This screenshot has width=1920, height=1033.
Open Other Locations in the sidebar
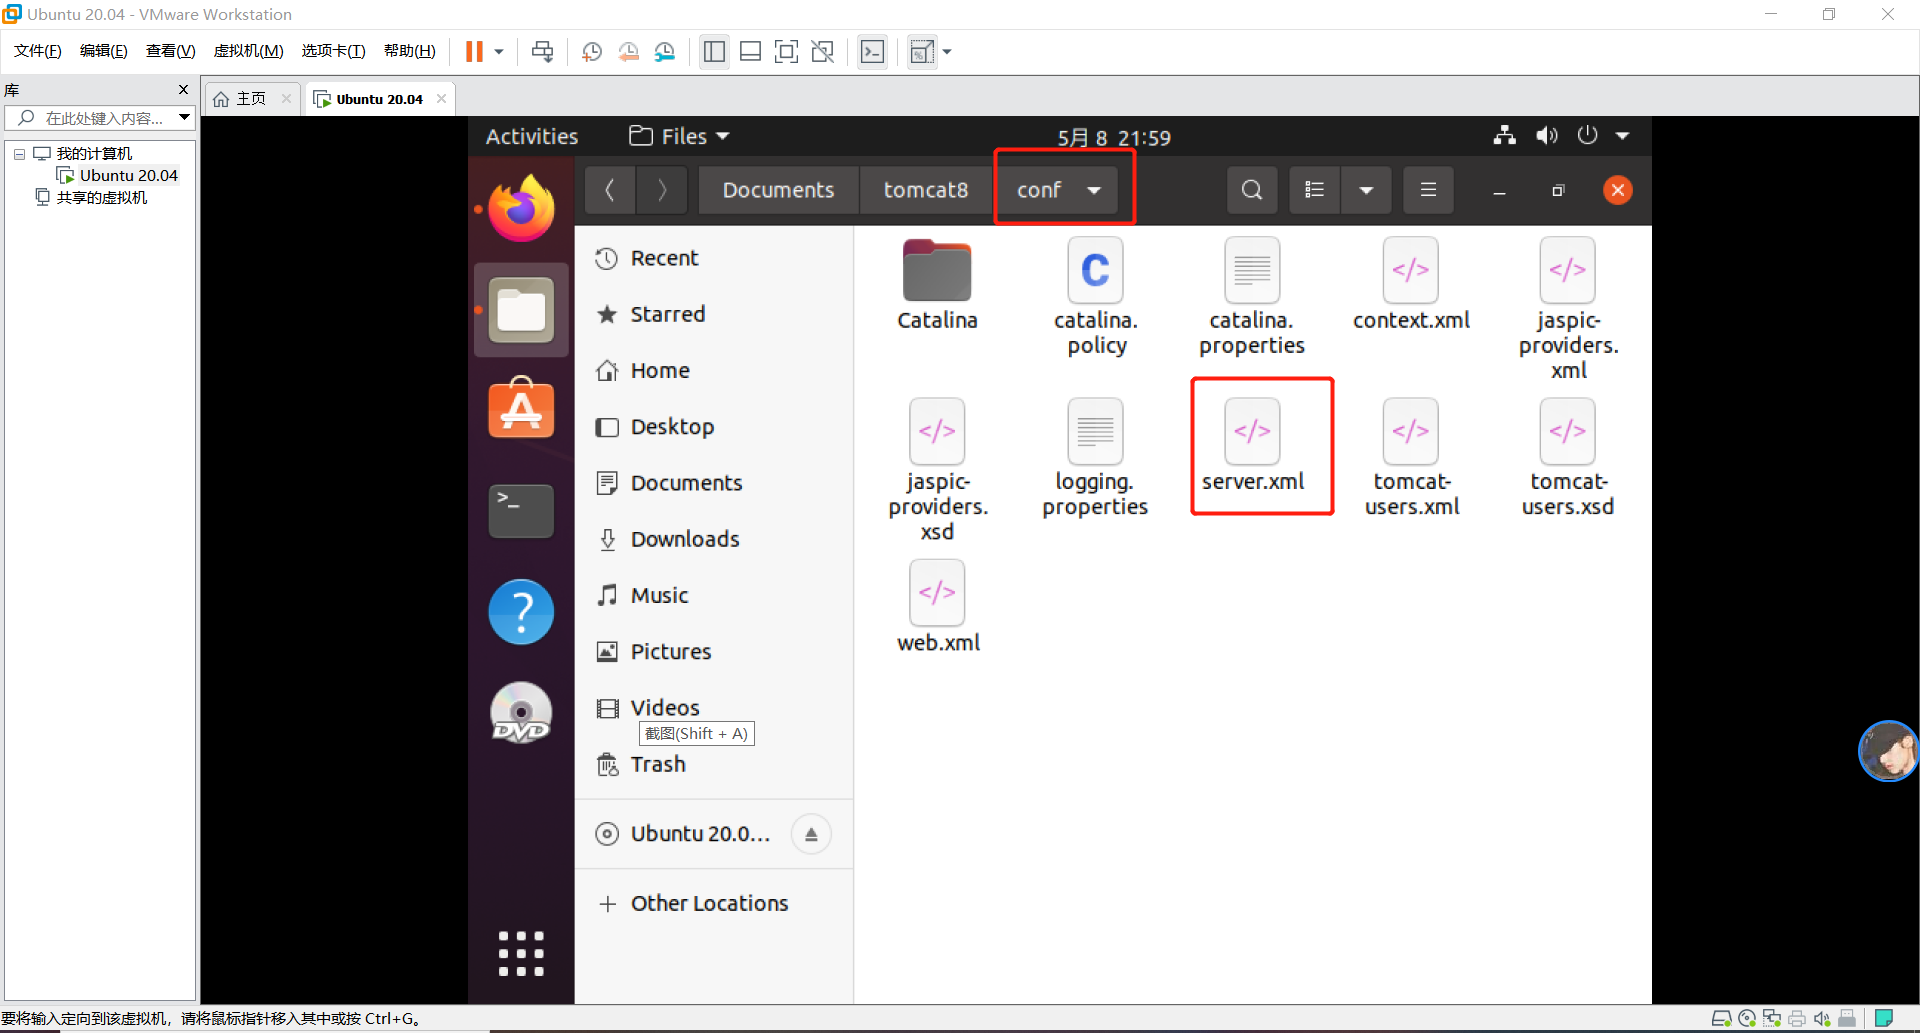click(x=708, y=902)
